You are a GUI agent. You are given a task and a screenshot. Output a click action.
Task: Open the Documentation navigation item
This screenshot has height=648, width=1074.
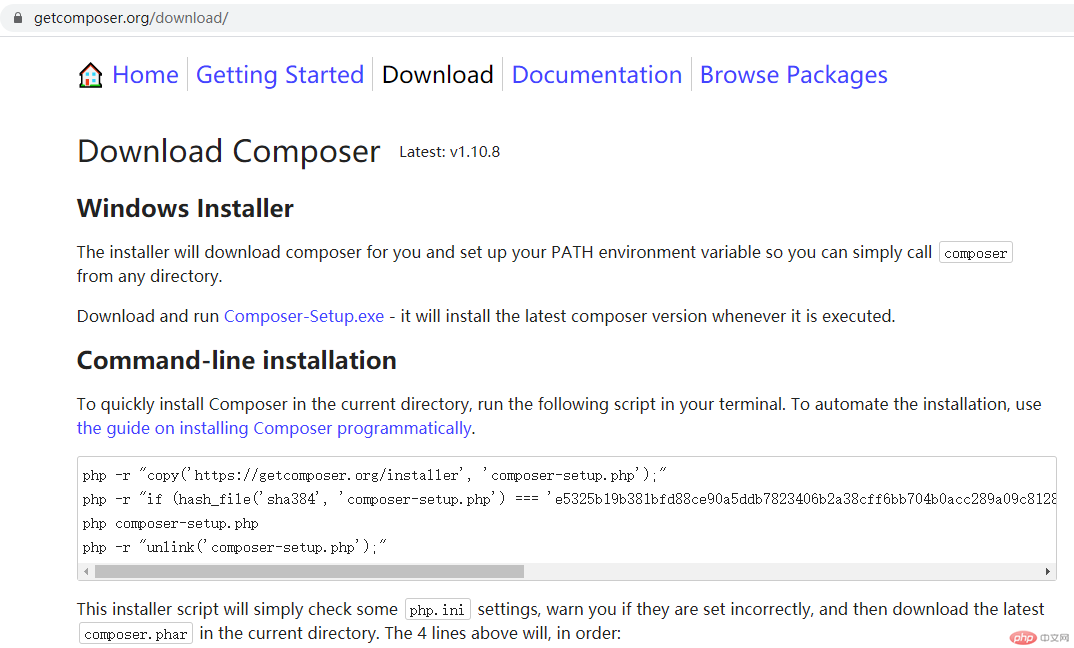point(597,75)
